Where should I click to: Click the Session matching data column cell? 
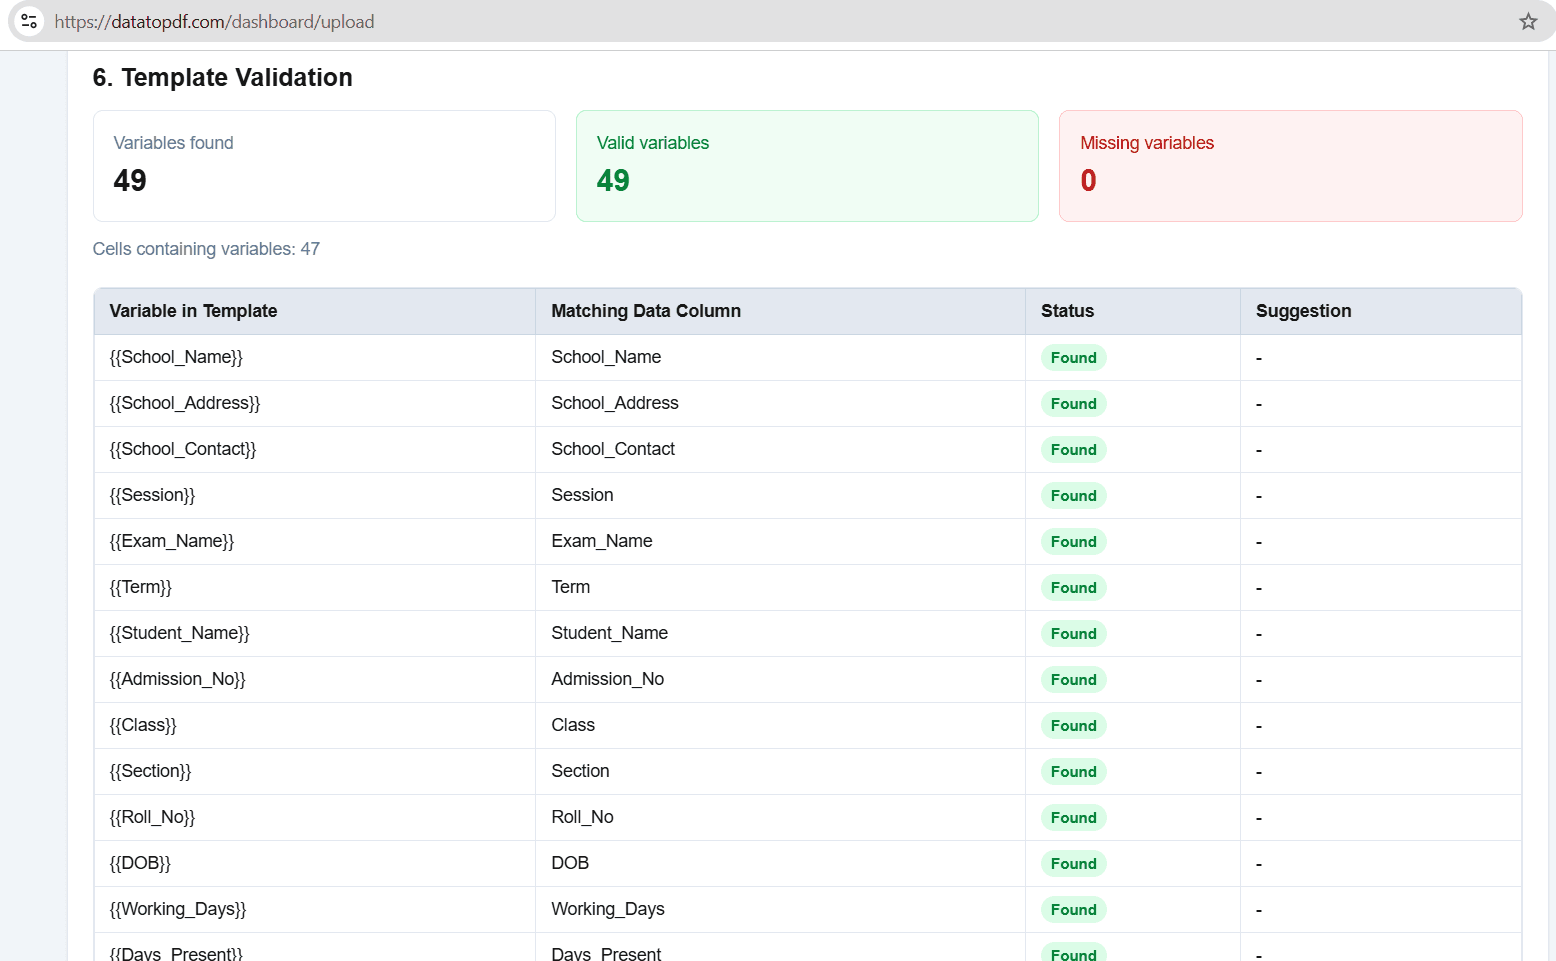[780, 495]
